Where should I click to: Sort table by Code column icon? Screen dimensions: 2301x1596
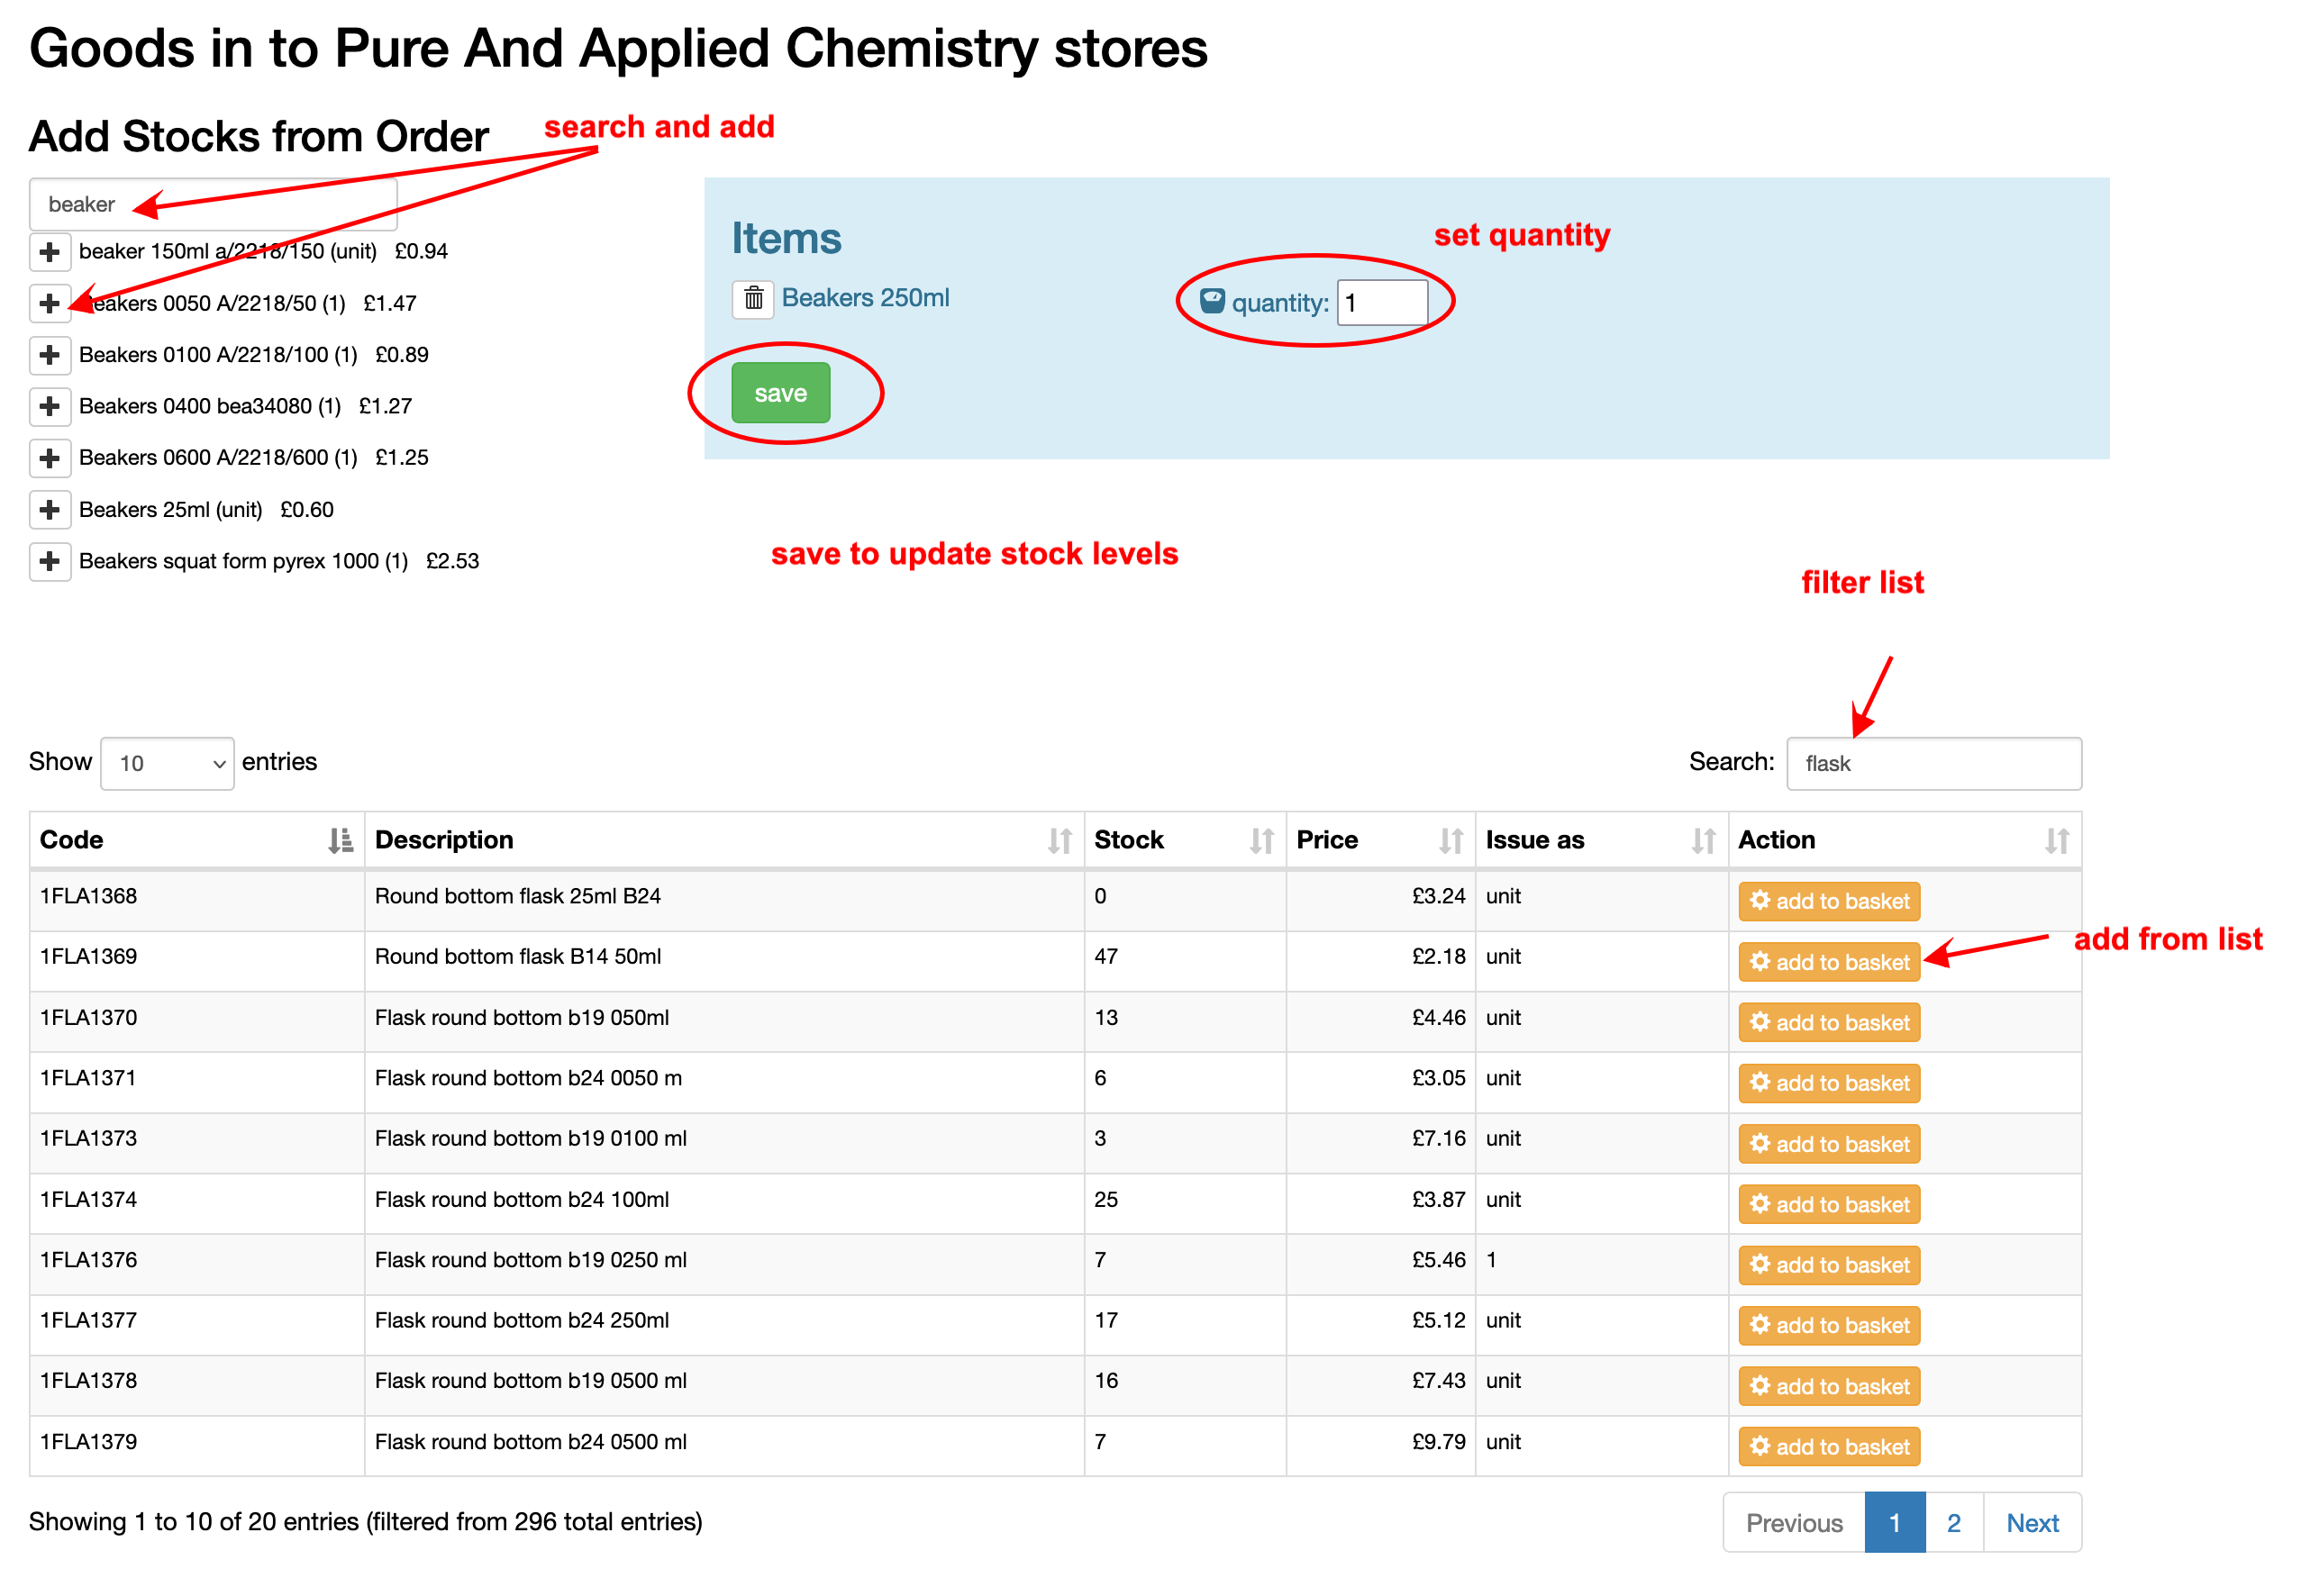pyautogui.click(x=340, y=841)
